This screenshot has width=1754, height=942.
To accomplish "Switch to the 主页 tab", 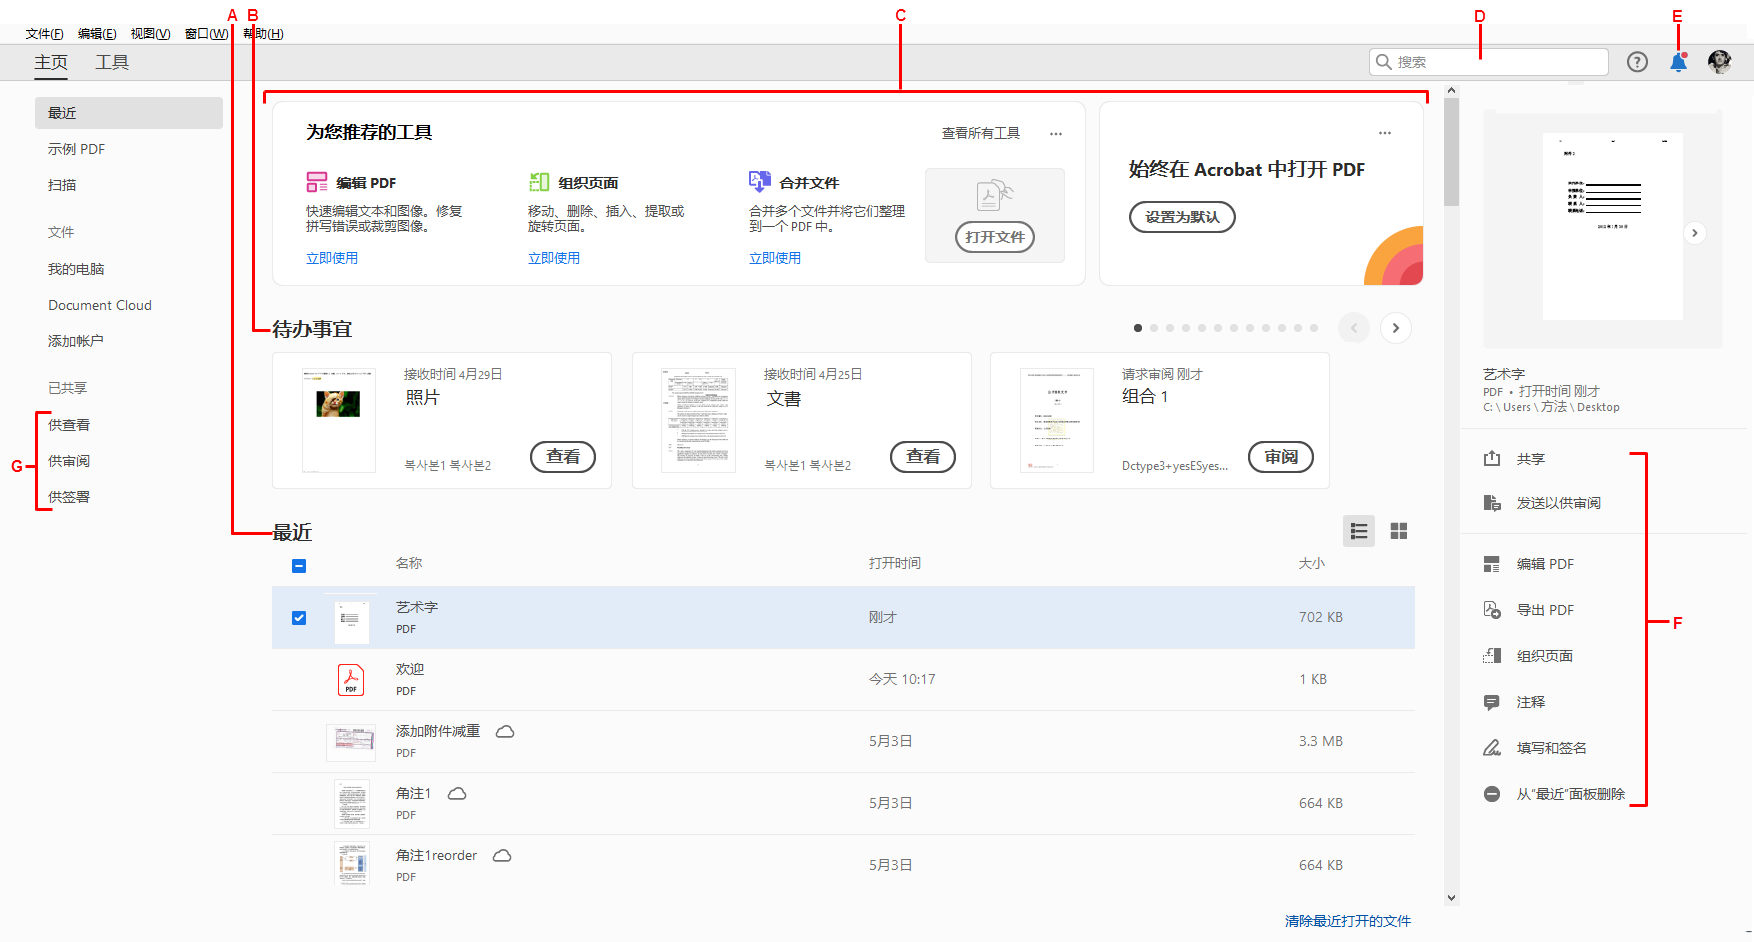I will pos(51,62).
